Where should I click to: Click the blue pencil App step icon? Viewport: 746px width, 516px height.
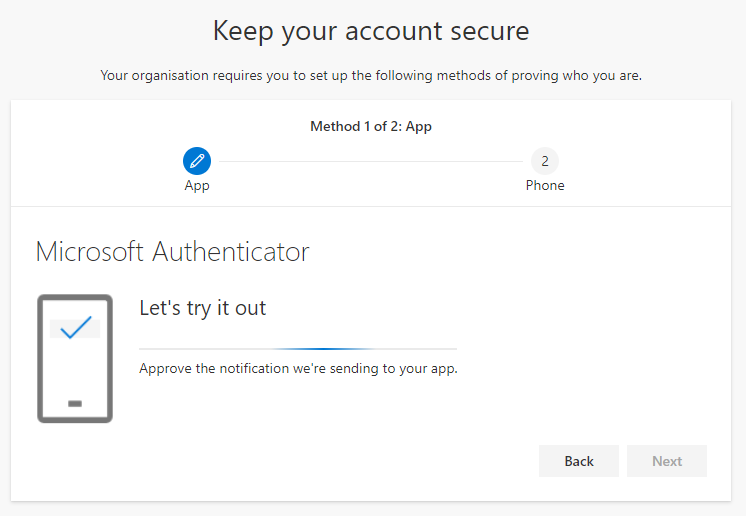pyautogui.click(x=197, y=161)
